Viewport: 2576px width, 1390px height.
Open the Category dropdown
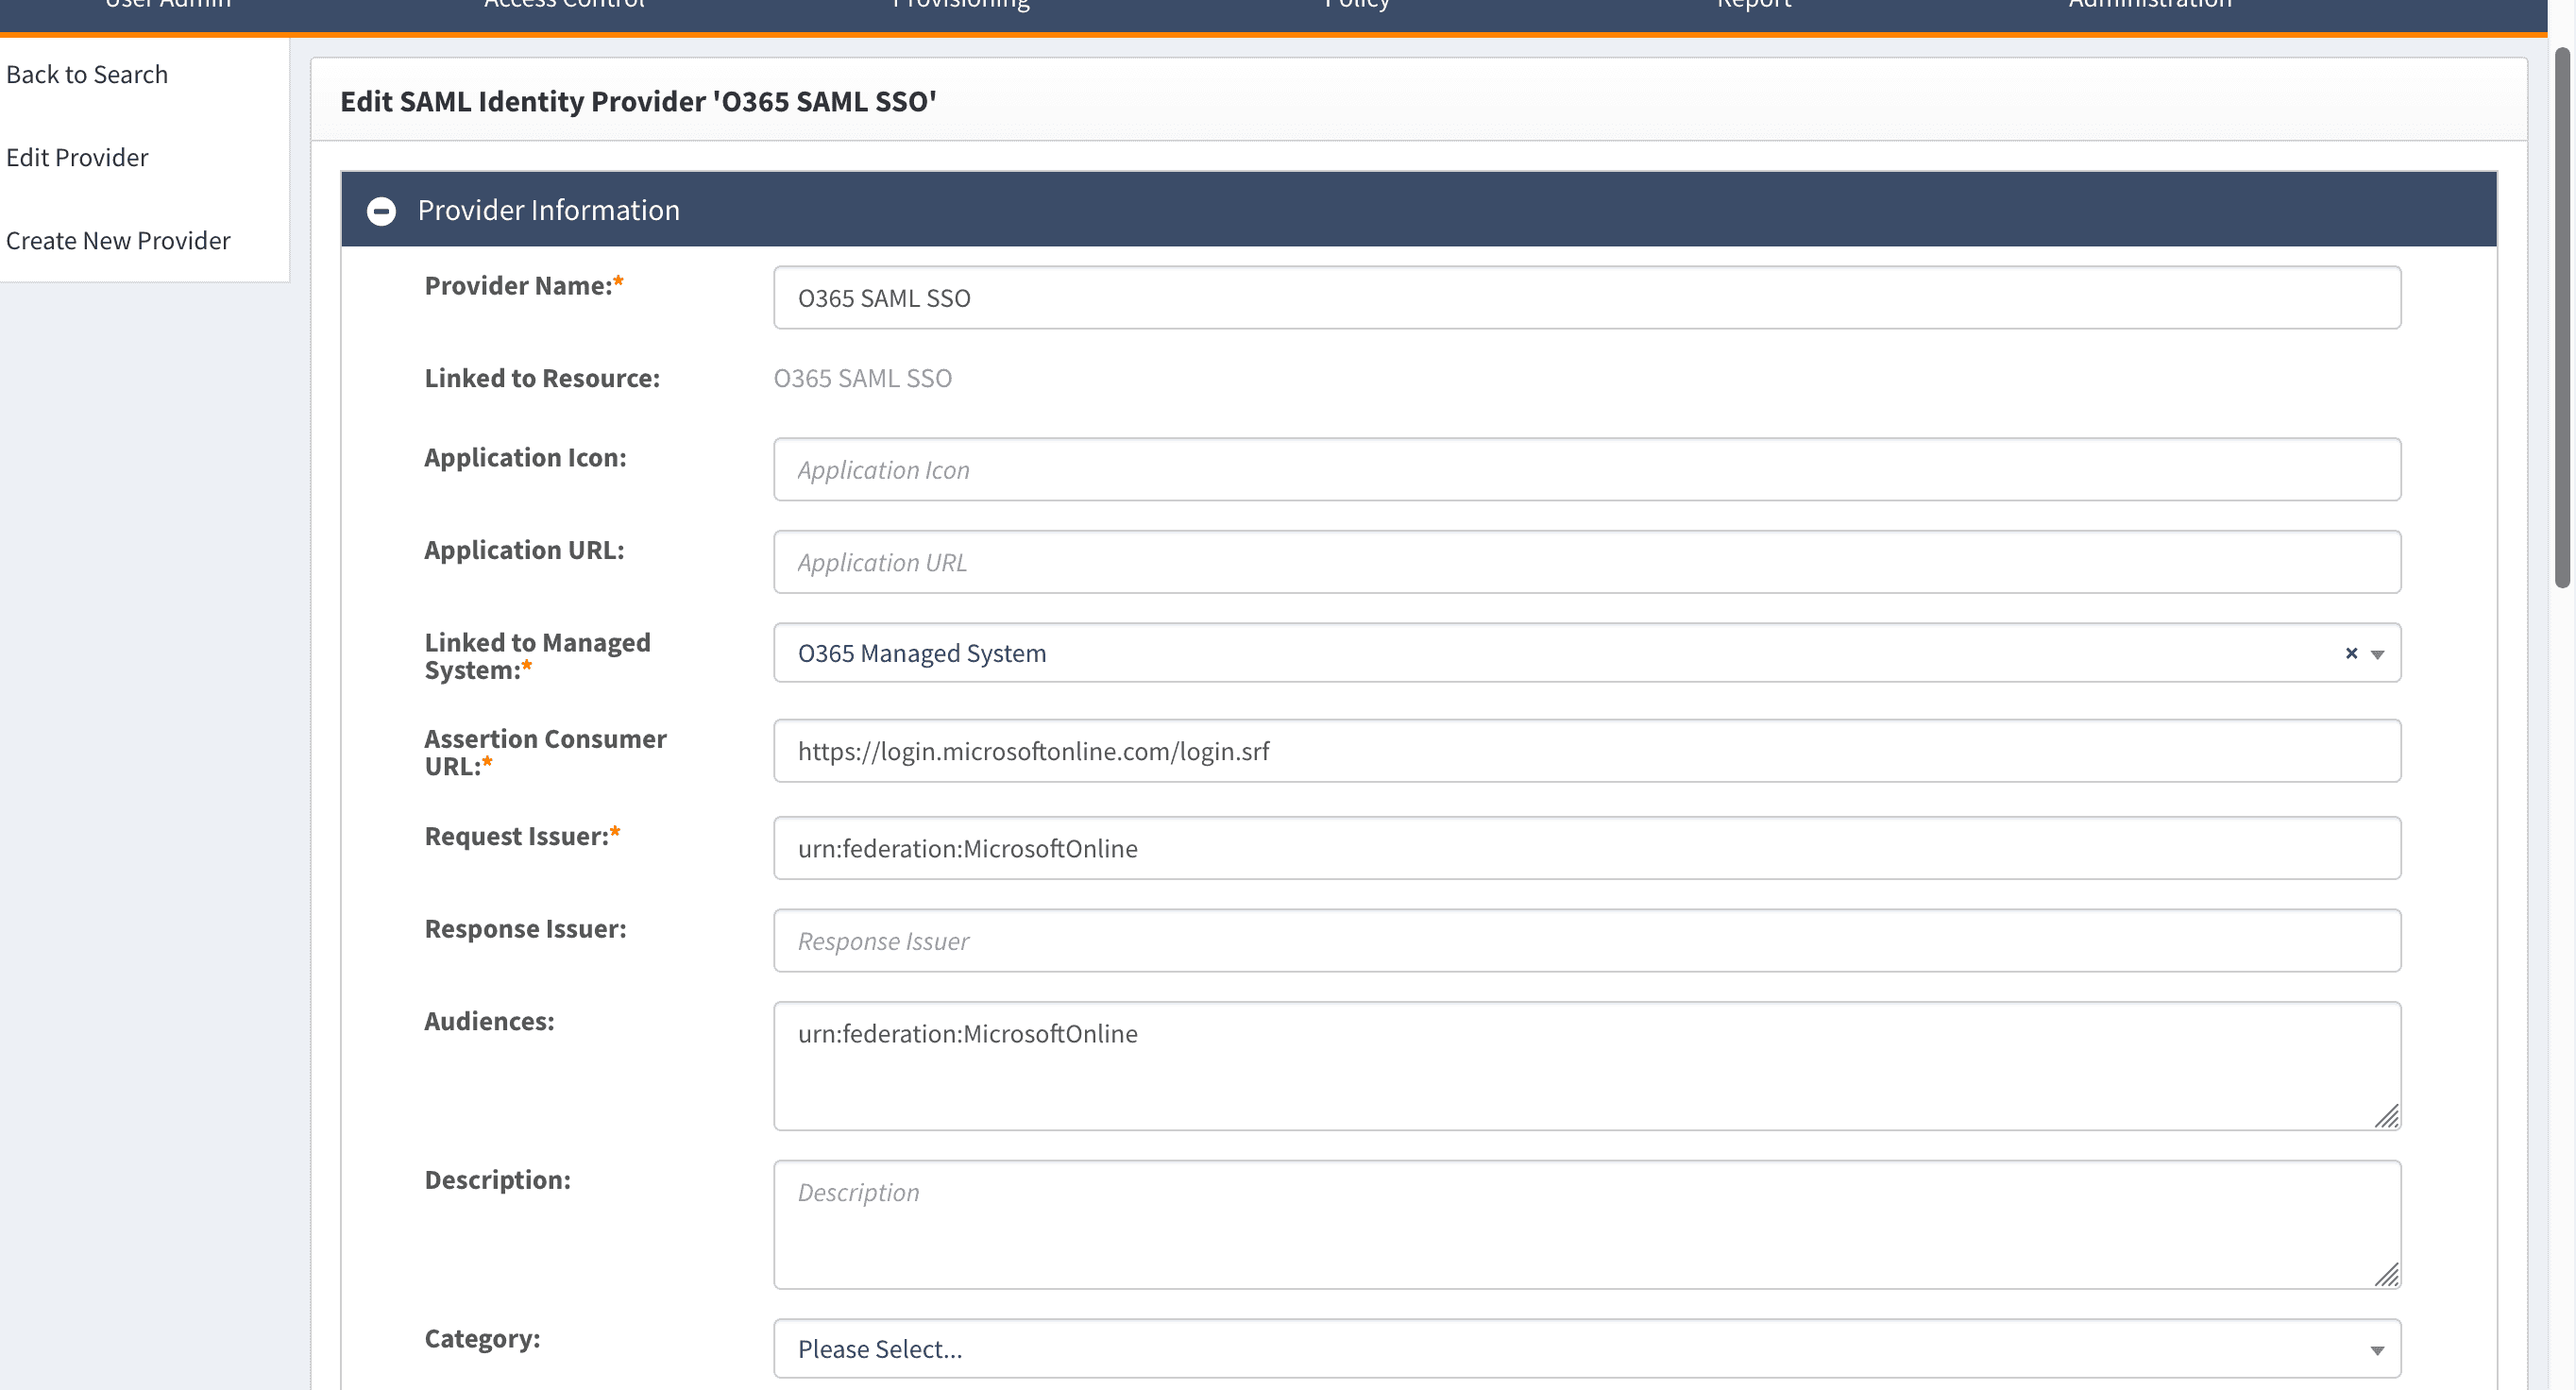click(2376, 1350)
